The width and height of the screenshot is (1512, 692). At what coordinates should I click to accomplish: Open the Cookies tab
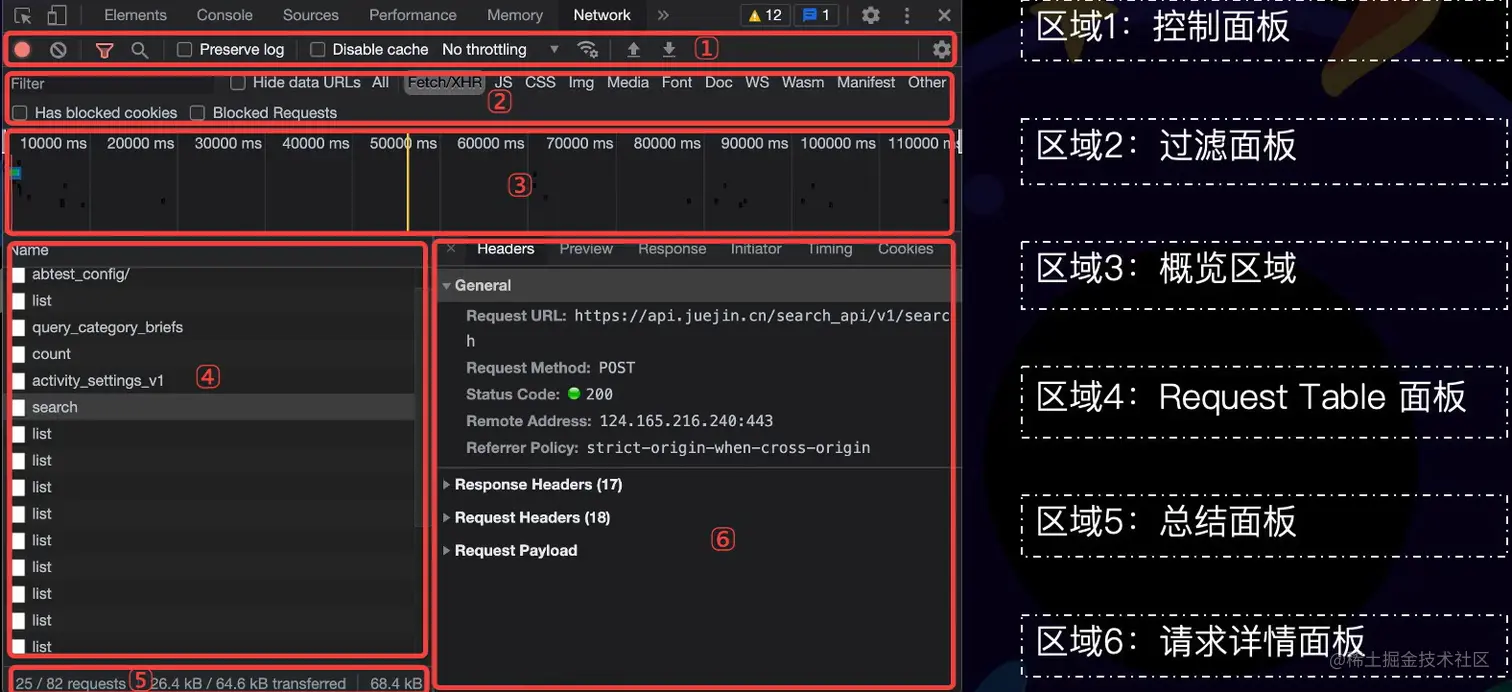click(x=905, y=248)
